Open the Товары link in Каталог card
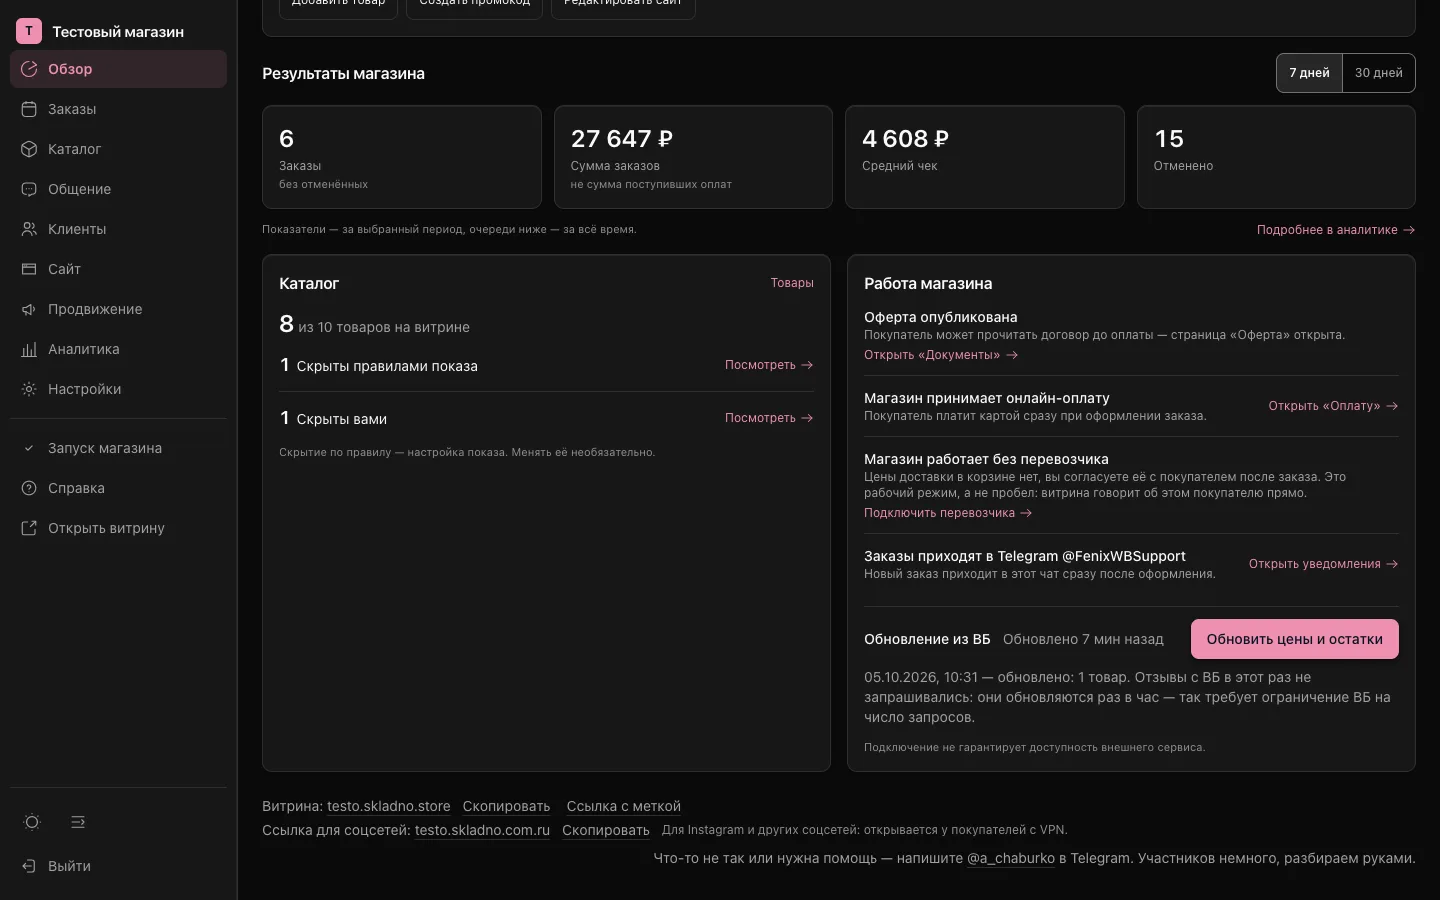This screenshot has height=900, width=1440. click(792, 283)
